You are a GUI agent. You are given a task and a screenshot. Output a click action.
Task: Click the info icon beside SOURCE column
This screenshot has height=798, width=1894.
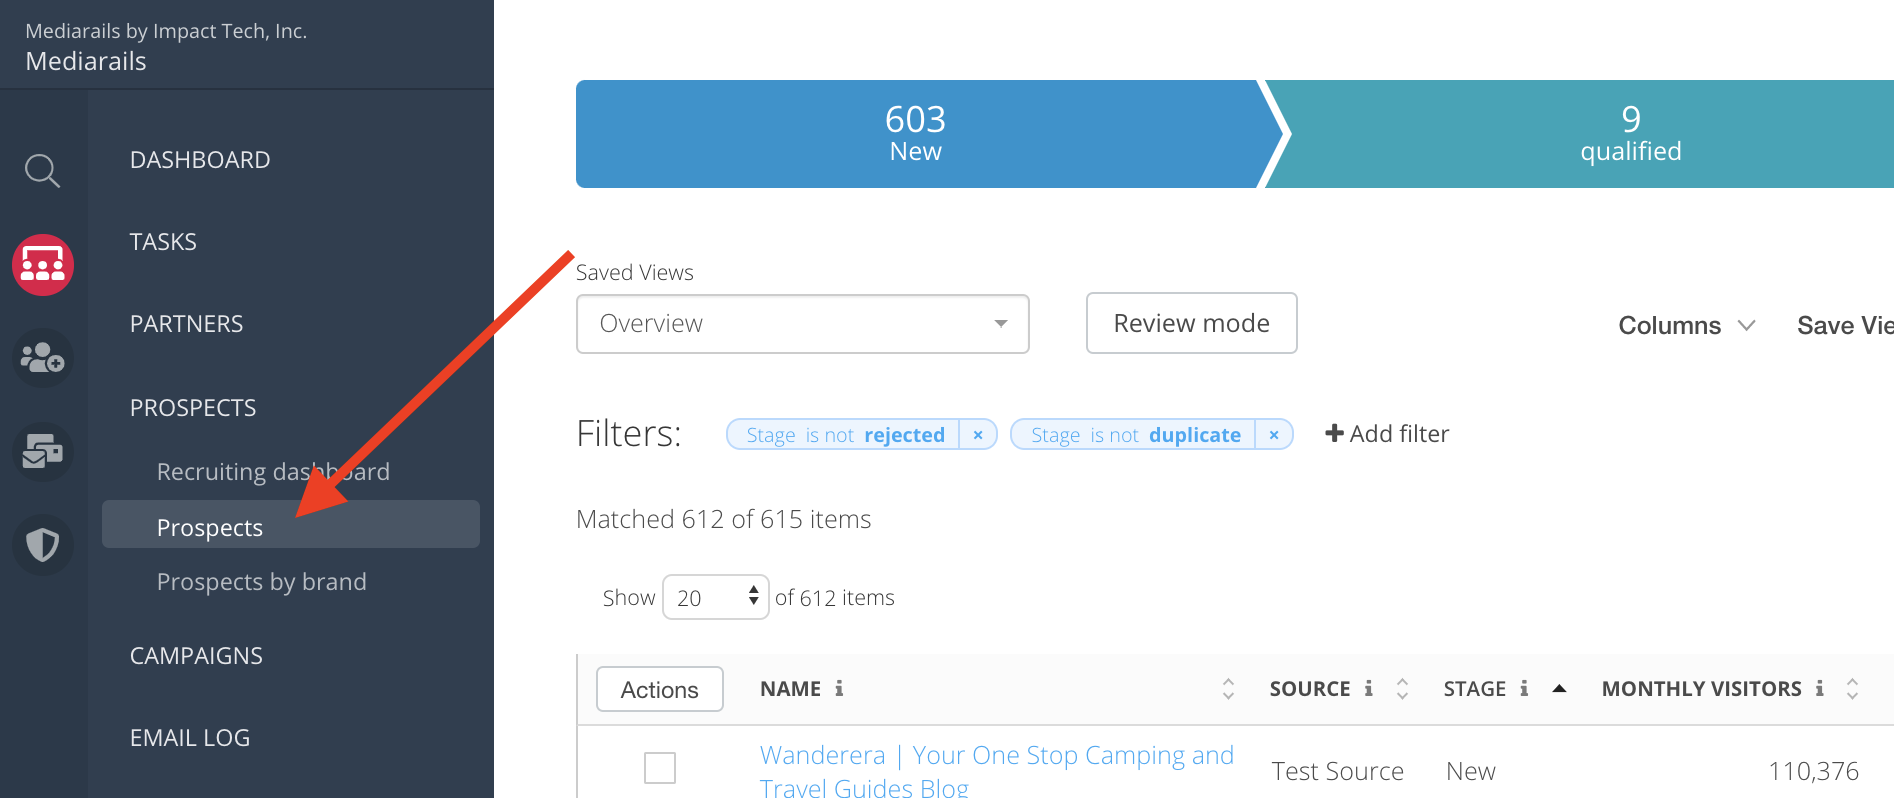tap(1368, 689)
